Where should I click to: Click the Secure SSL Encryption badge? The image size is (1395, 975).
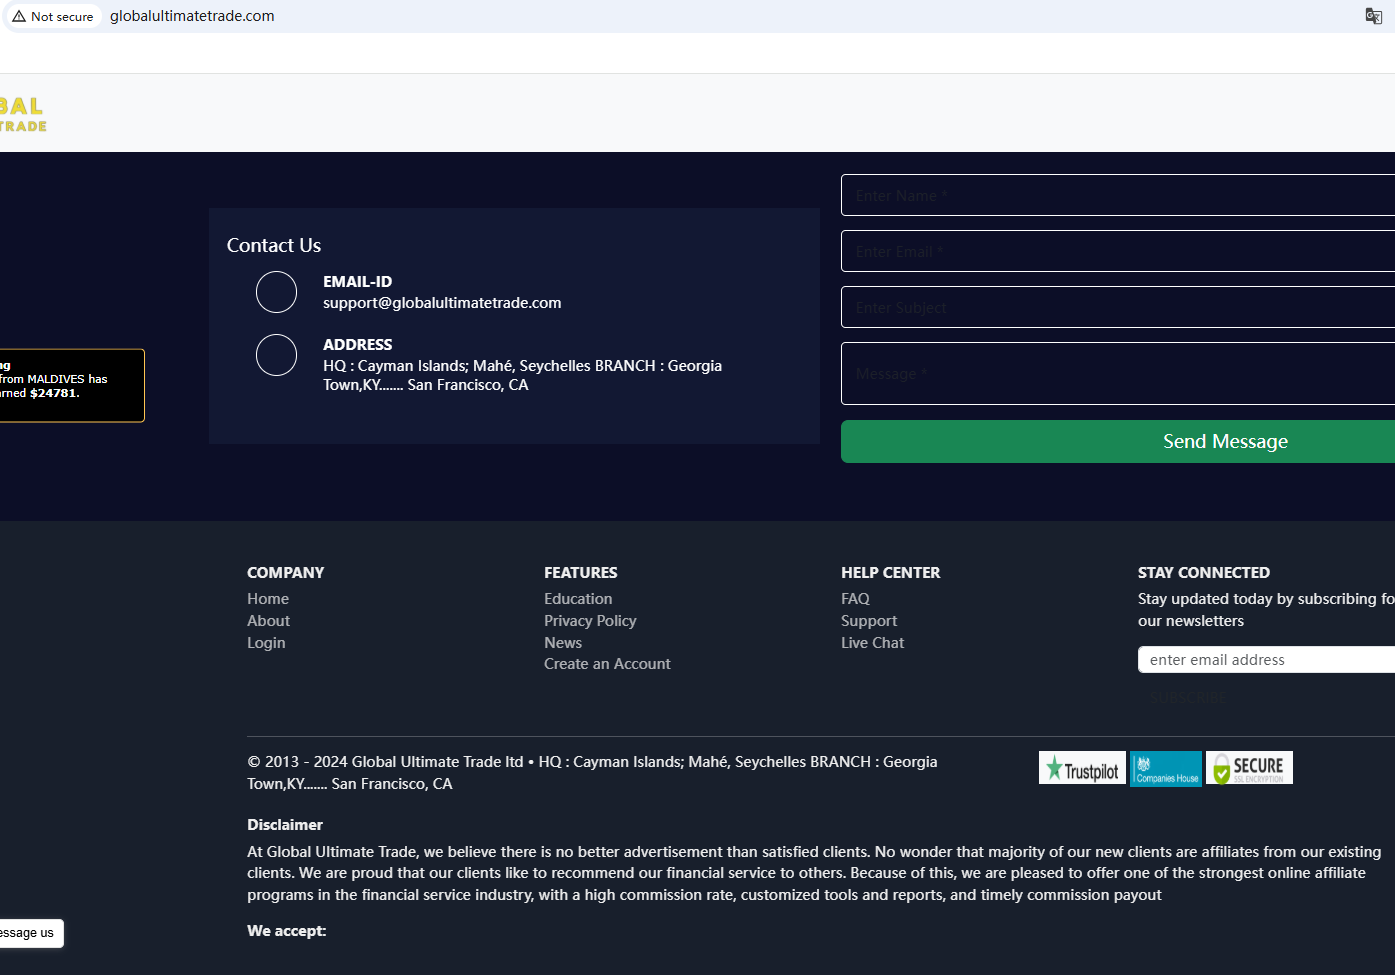1249,768
